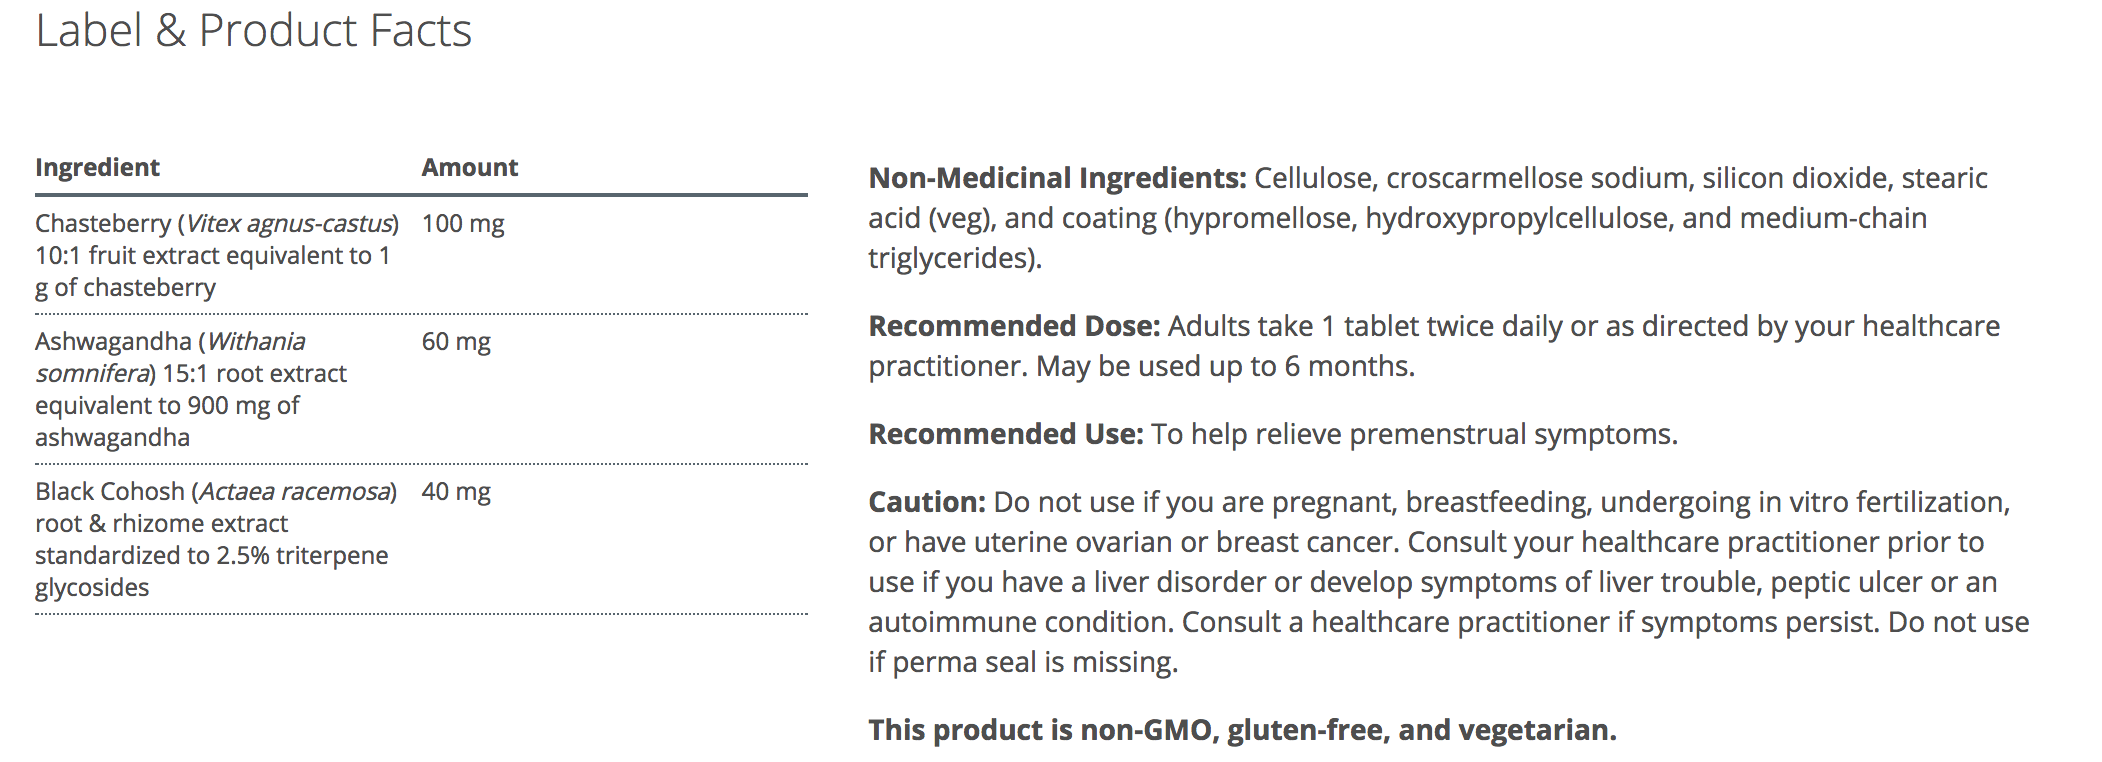The width and height of the screenshot is (2102, 762).
Task: Click the non-GMO, gluten-free, vegetarian statement
Action: (1242, 730)
